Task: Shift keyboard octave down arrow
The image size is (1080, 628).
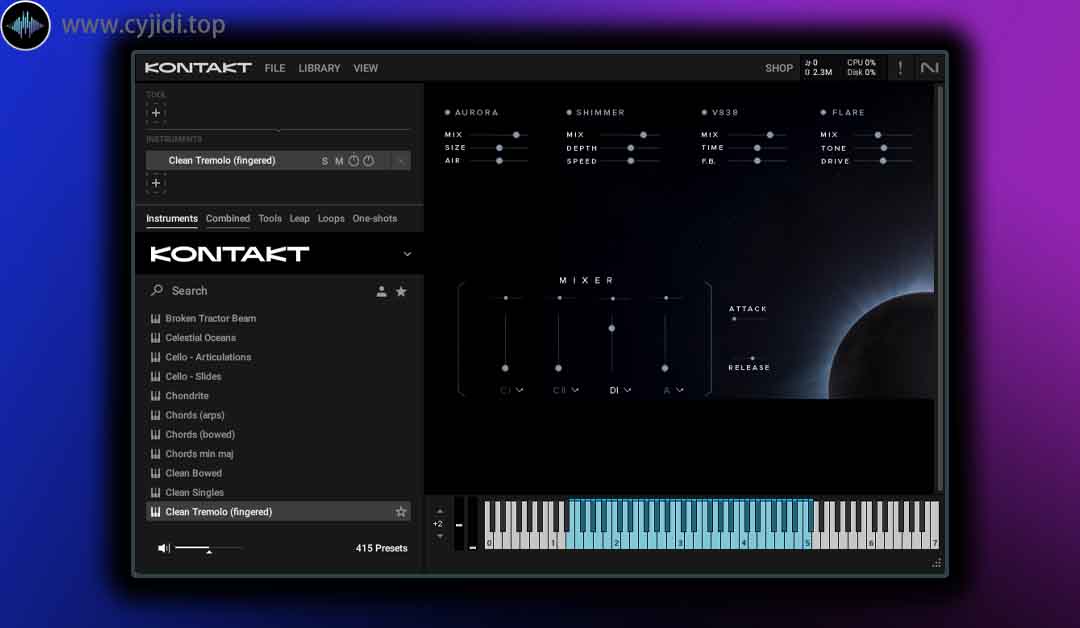Action: click(x=439, y=536)
